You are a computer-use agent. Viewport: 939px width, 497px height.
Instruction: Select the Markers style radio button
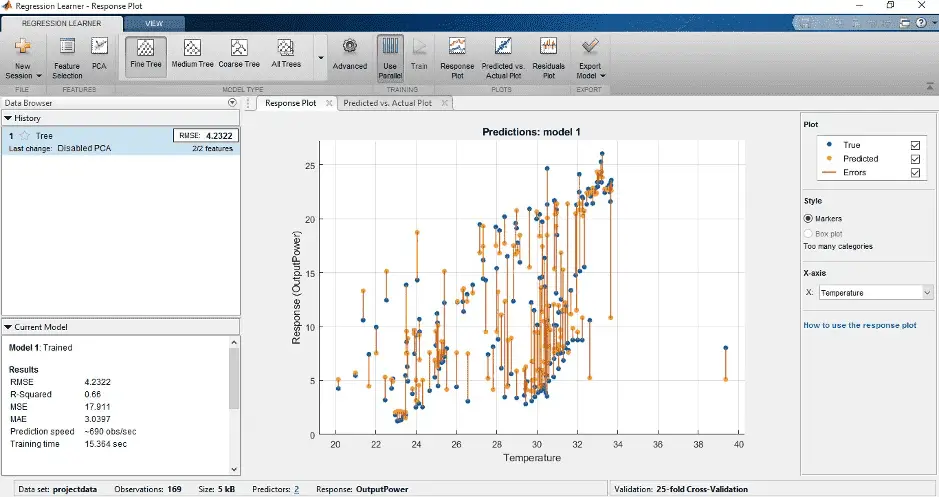[x=808, y=219]
